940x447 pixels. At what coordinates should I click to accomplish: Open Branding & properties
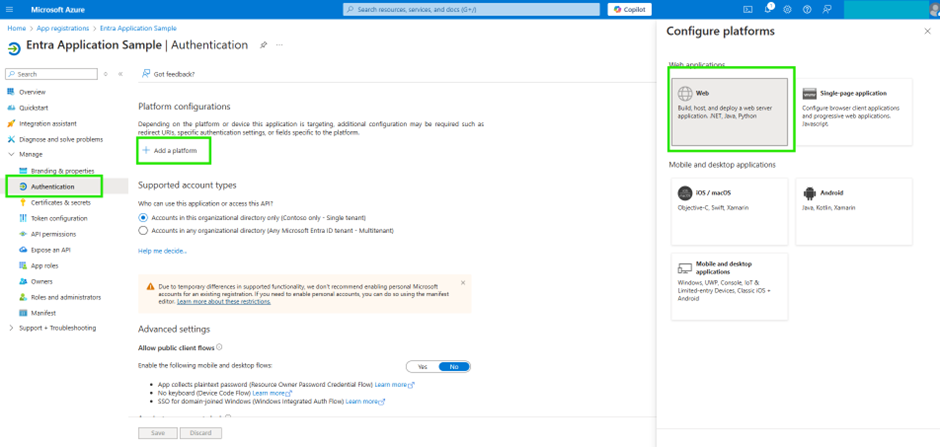62,171
